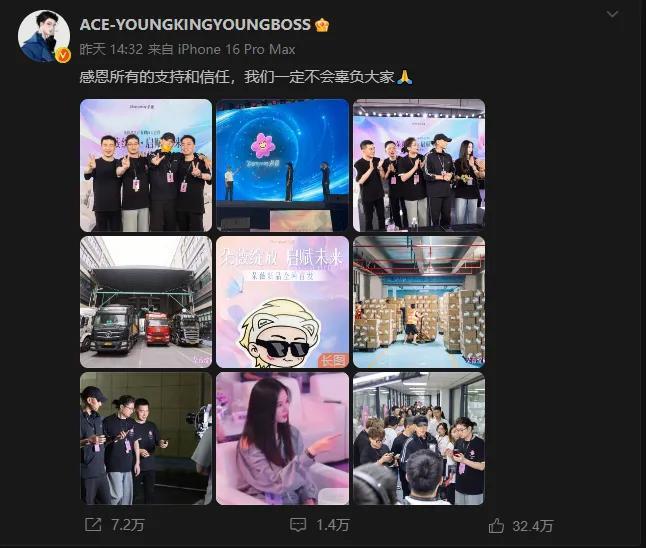Click the ACE-YOUNGKINGYOUNGBOSS username link
This screenshot has height=548, width=646.
195,25
